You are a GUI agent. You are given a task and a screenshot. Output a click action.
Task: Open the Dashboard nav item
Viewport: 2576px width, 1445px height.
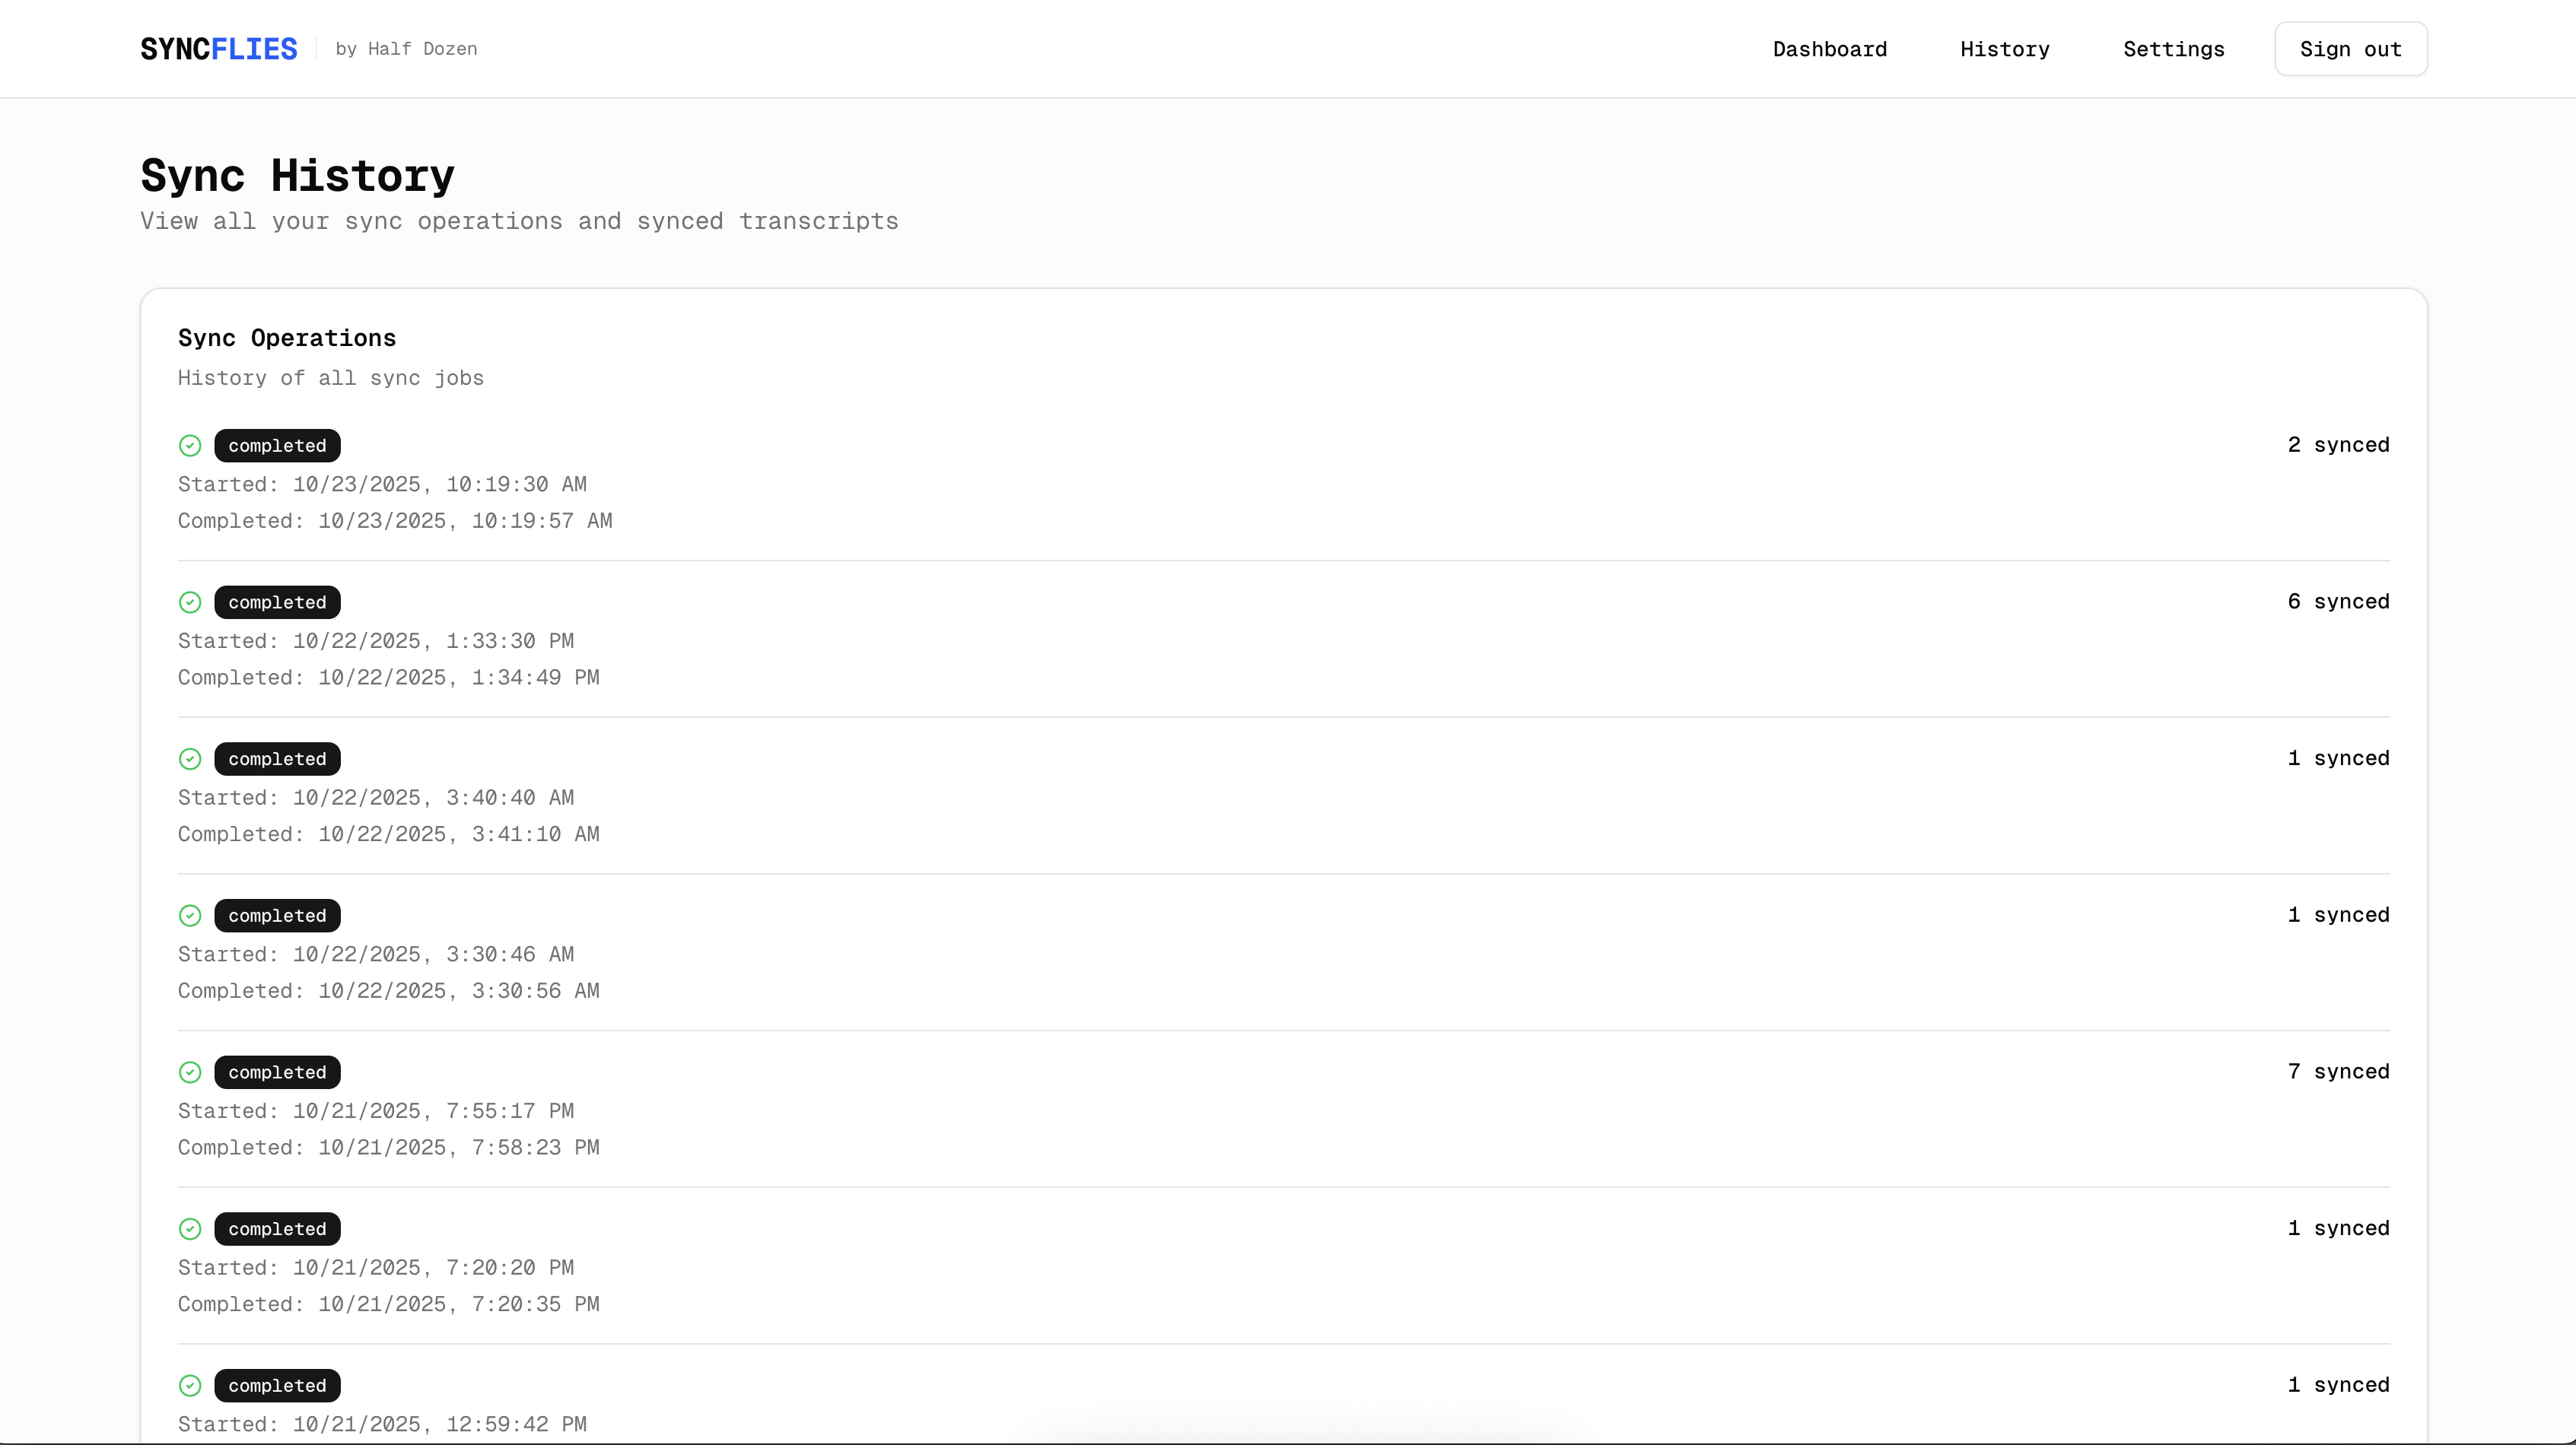pos(1829,49)
